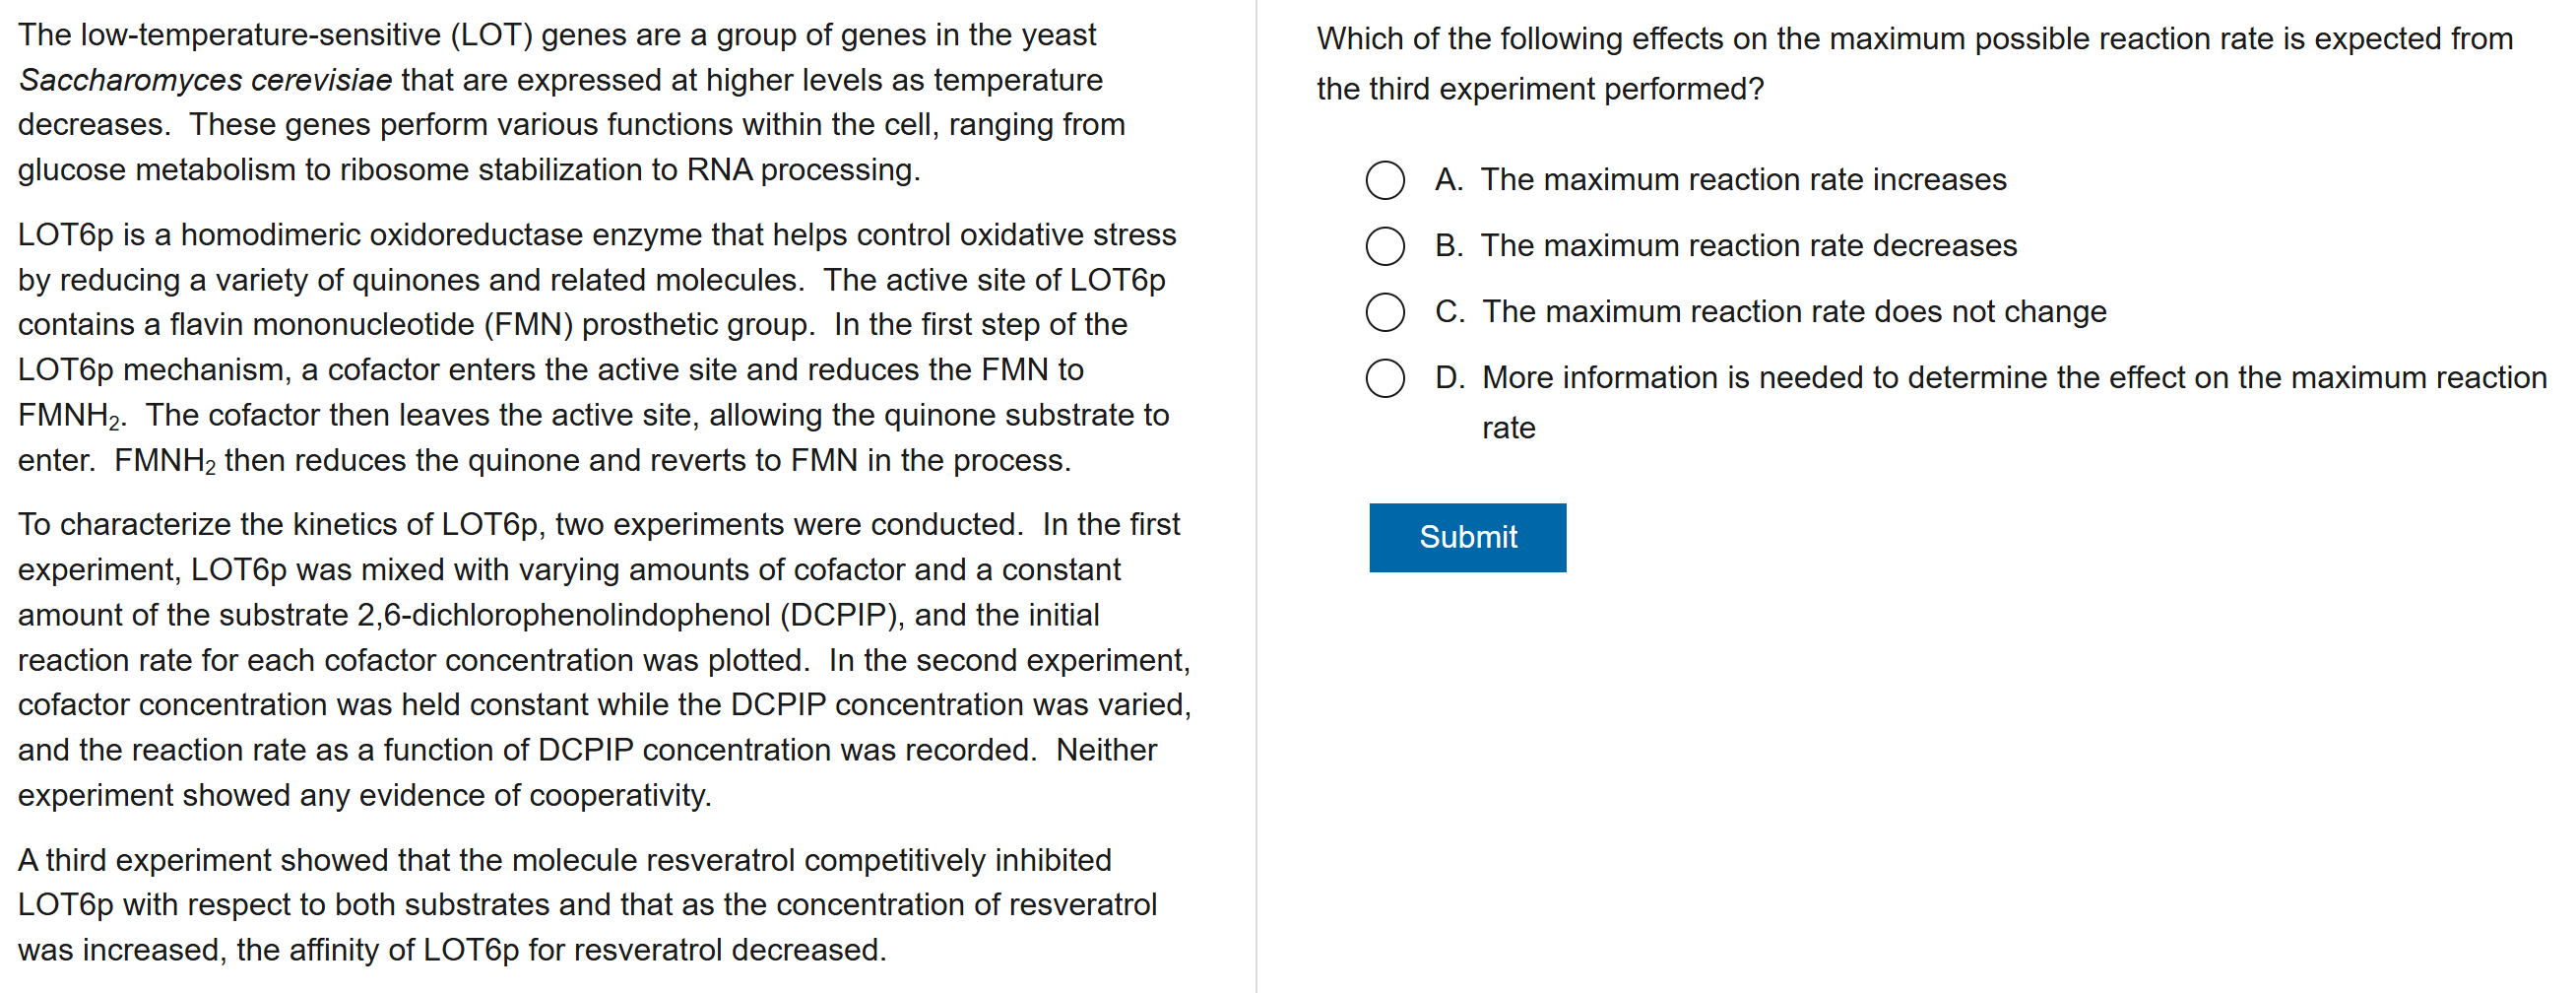Select radio button for answer A
The width and height of the screenshot is (2576, 993).
(x=1385, y=180)
